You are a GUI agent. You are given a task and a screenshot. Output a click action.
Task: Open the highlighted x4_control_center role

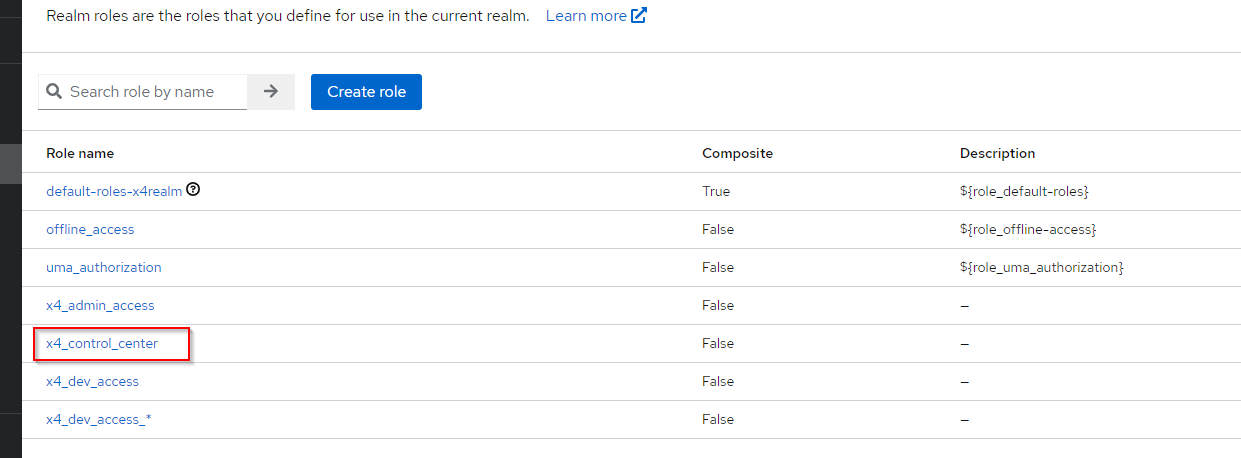point(102,343)
